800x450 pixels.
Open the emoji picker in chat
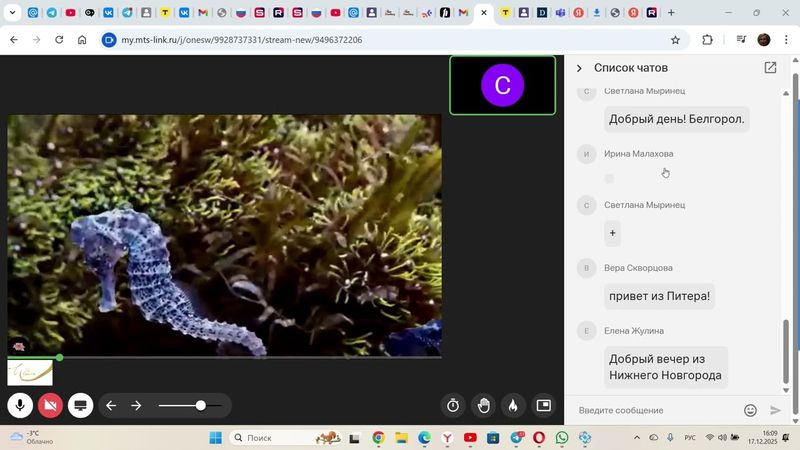coord(750,410)
